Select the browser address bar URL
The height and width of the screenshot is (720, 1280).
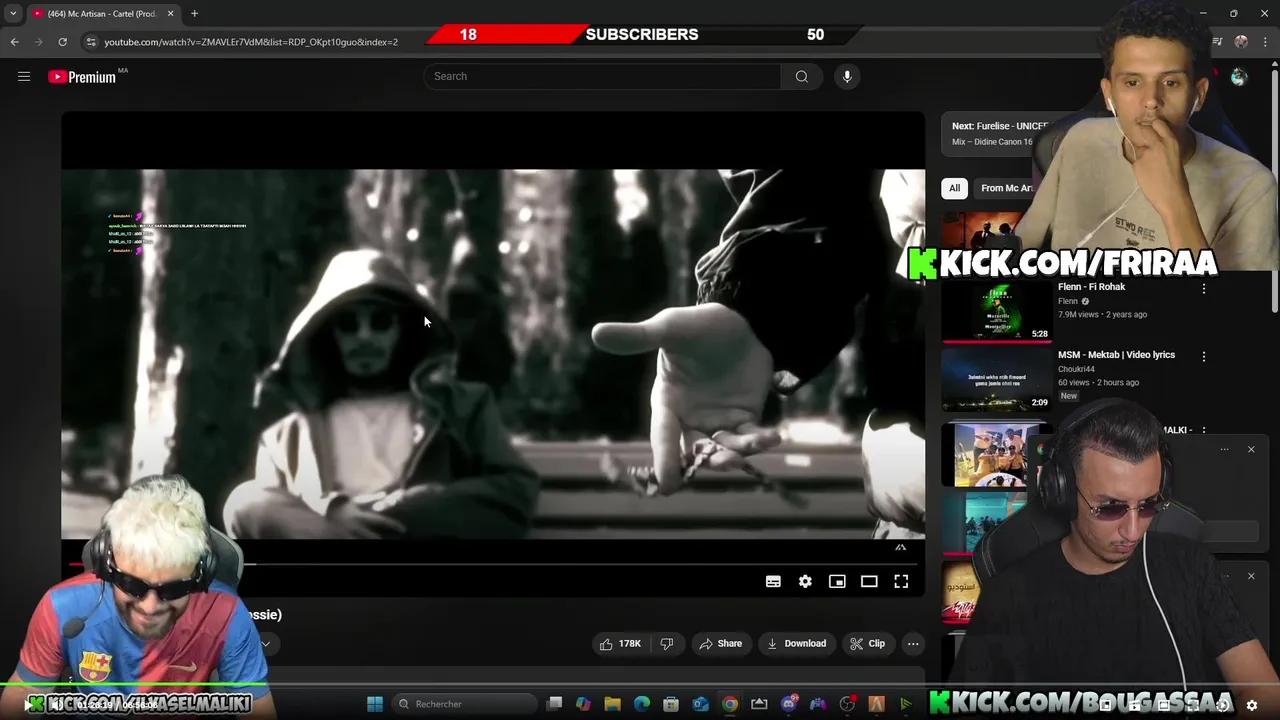point(250,42)
